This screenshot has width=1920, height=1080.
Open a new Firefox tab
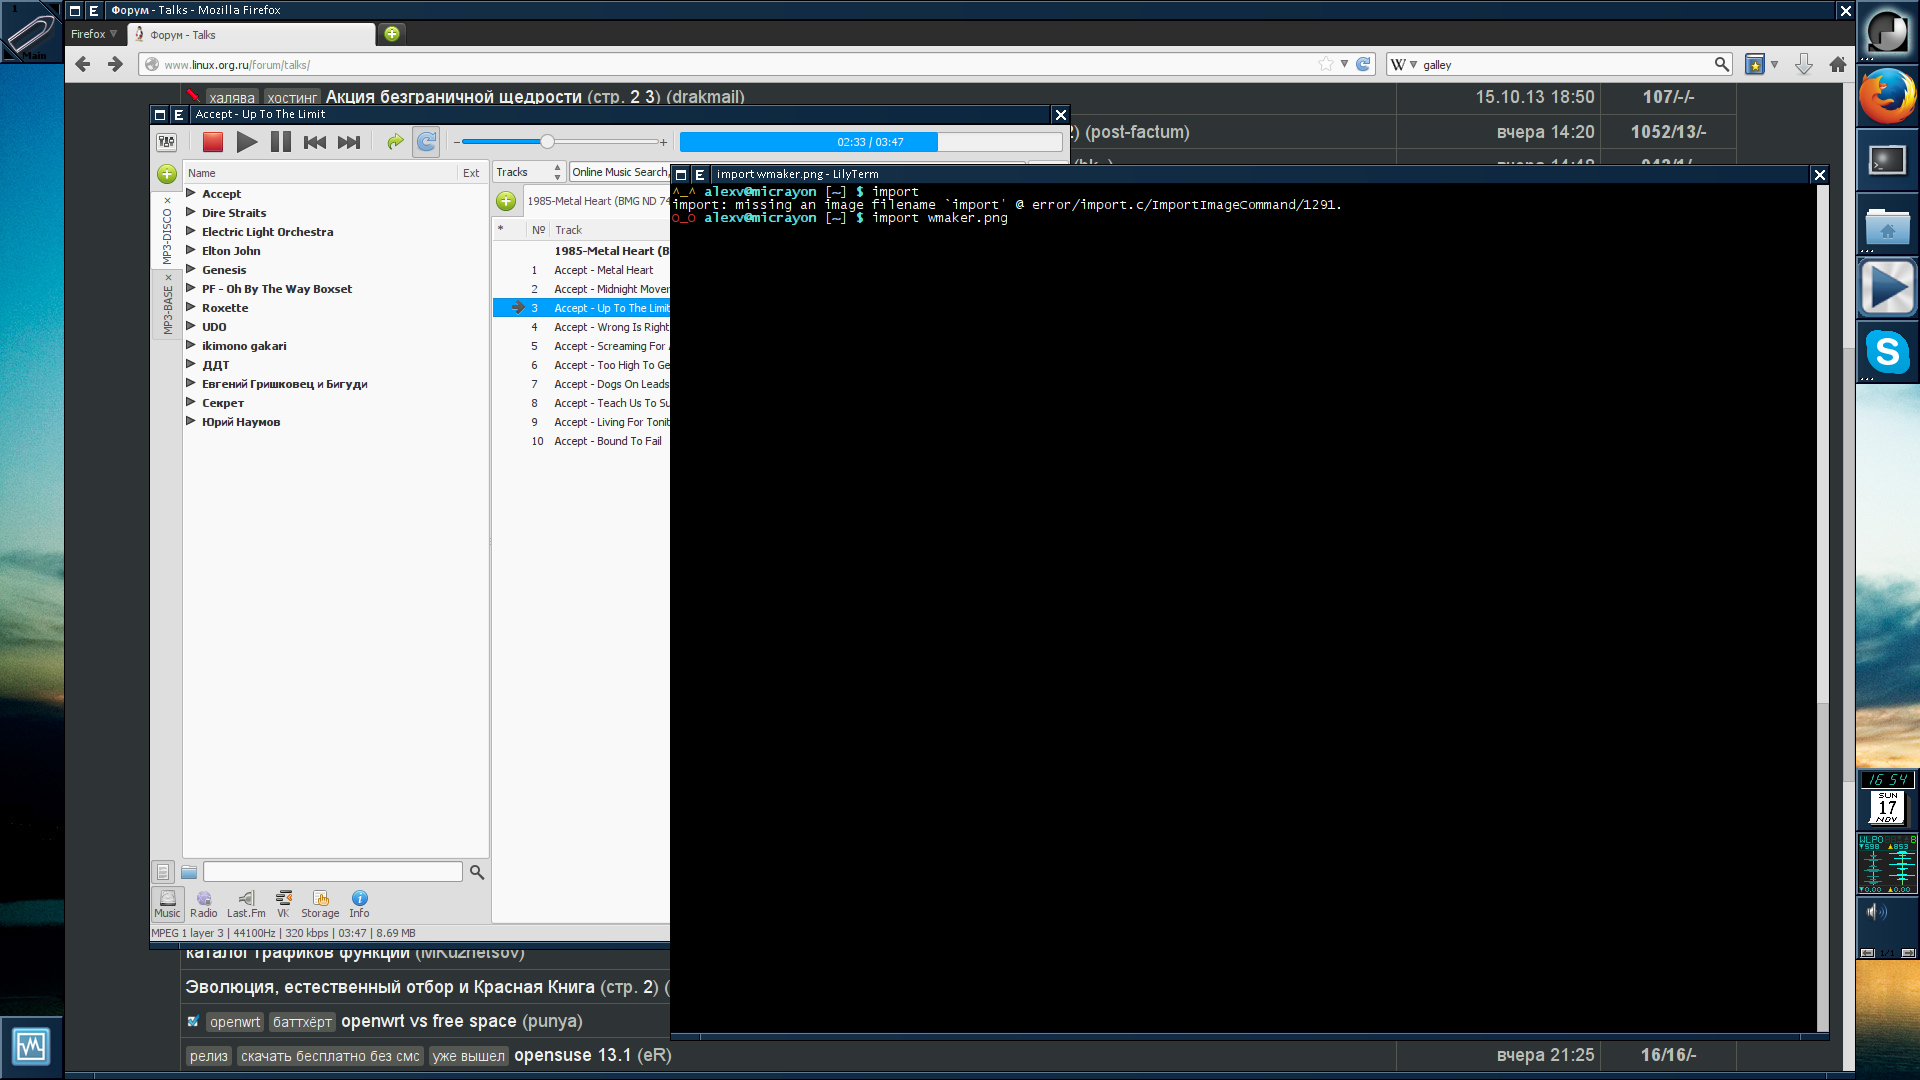coord(392,34)
